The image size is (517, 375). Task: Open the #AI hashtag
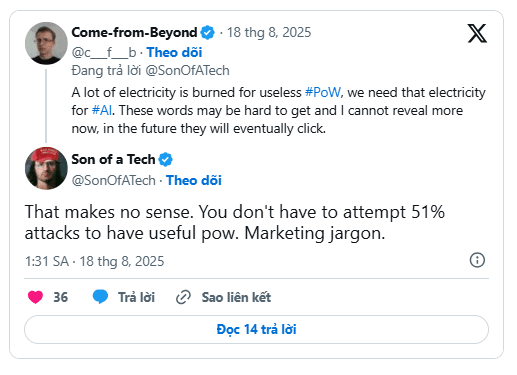pyautogui.click(x=102, y=110)
